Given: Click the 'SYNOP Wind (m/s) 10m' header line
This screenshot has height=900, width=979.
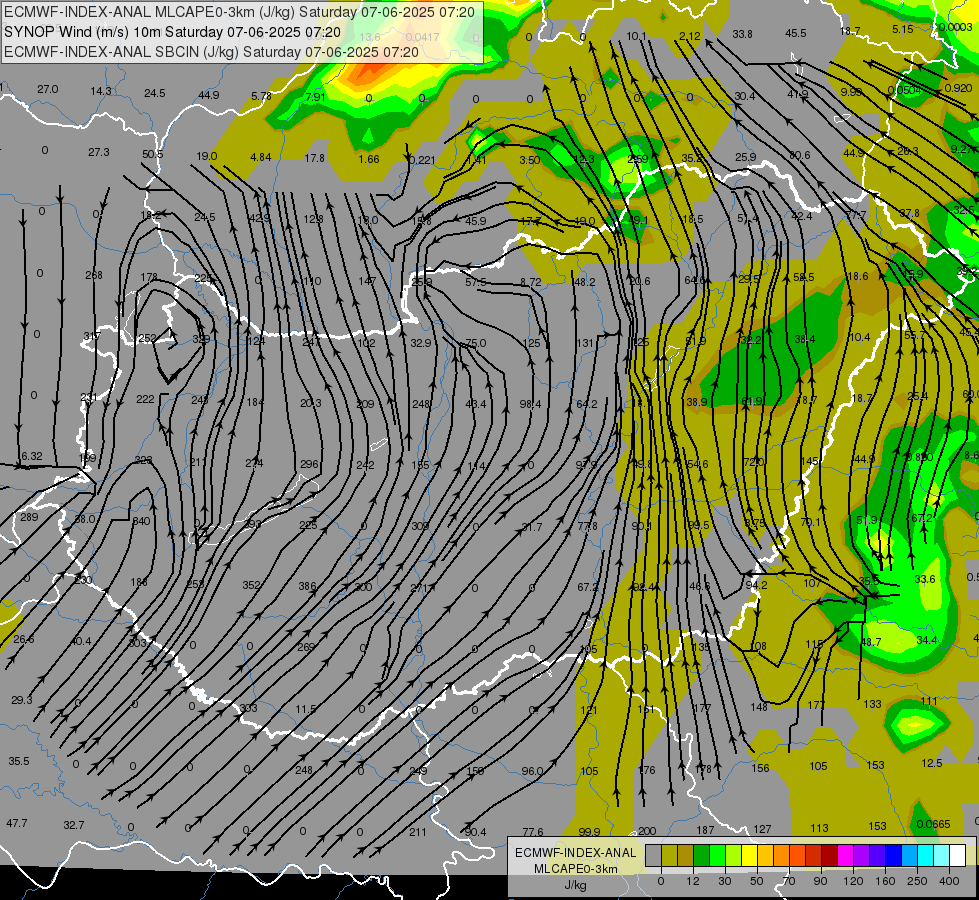Looking at the screenshot, I should (172, 32).
